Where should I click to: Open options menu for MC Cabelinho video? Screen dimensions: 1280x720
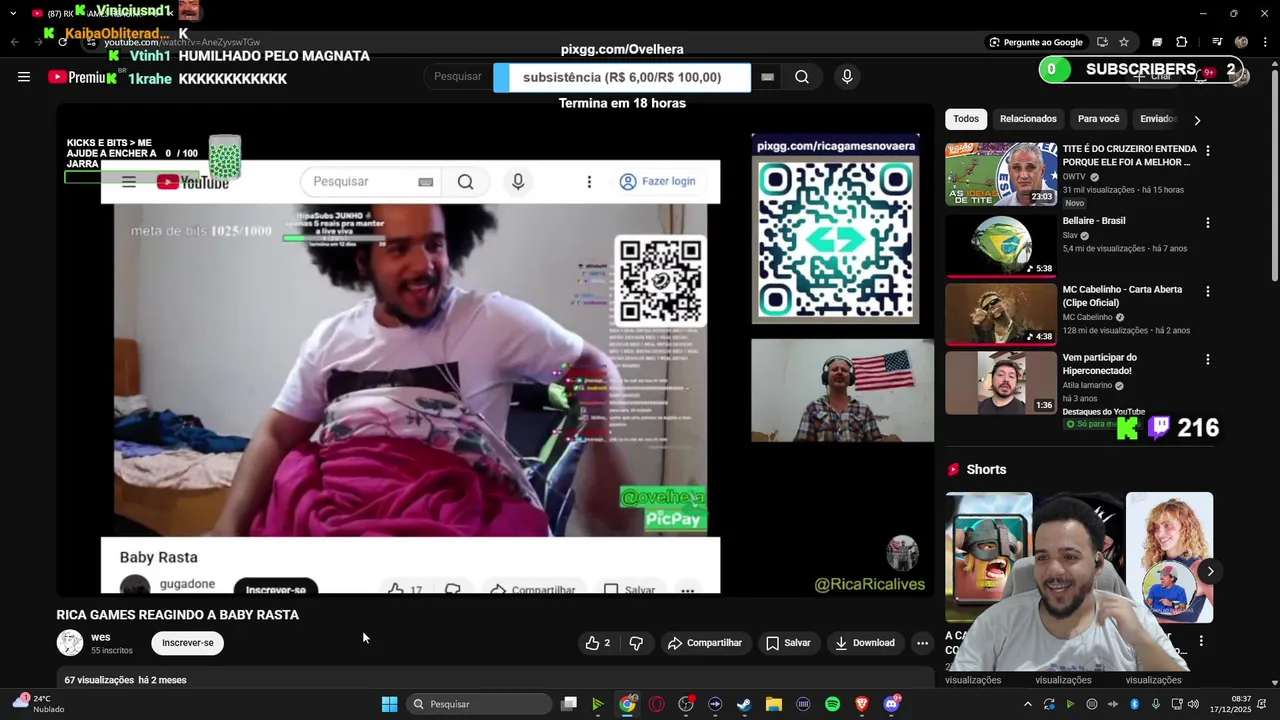(1208, 292)
